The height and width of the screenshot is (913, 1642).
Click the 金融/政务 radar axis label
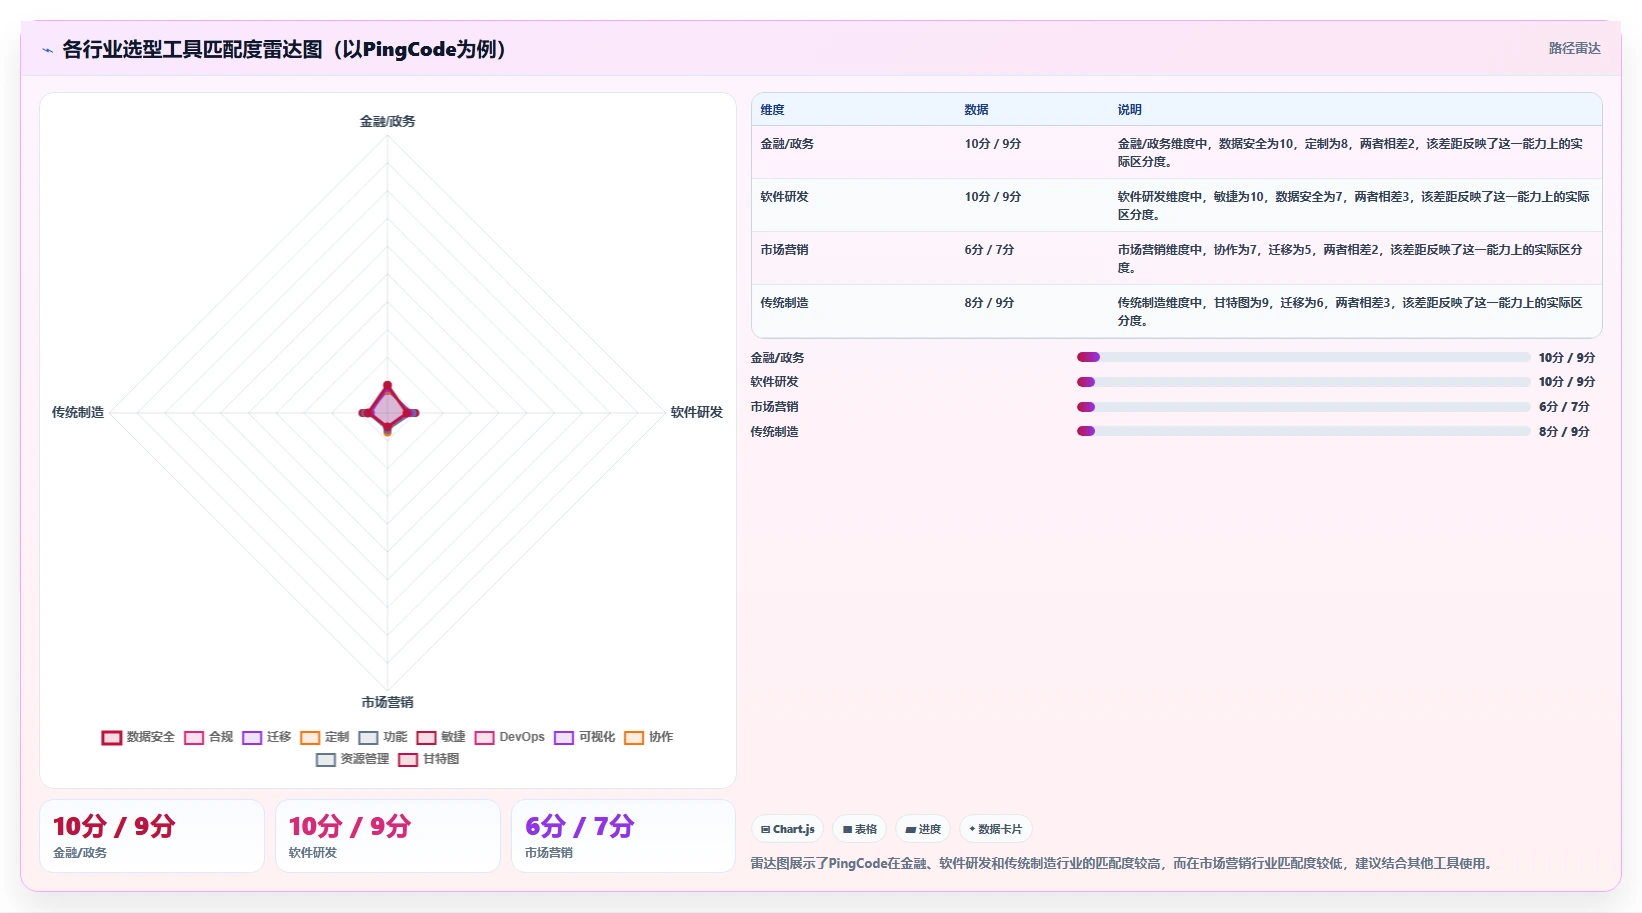tap(388, 121)
